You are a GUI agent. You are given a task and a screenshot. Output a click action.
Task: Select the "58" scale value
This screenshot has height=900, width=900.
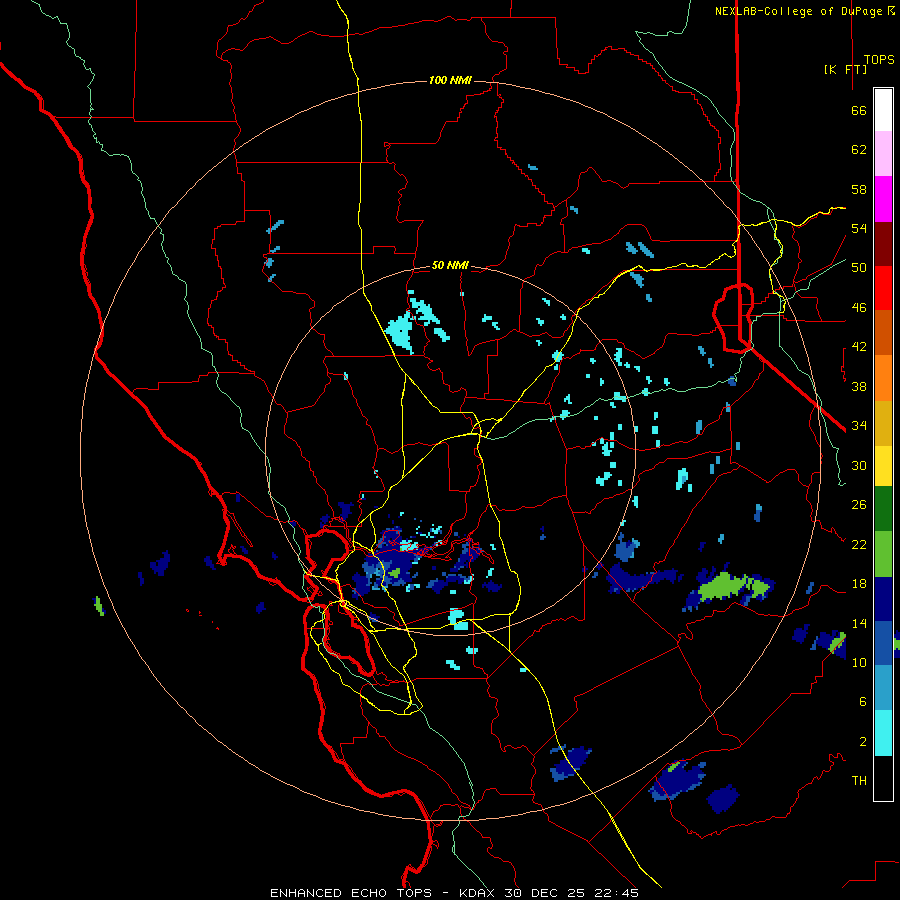click(859, 189)
